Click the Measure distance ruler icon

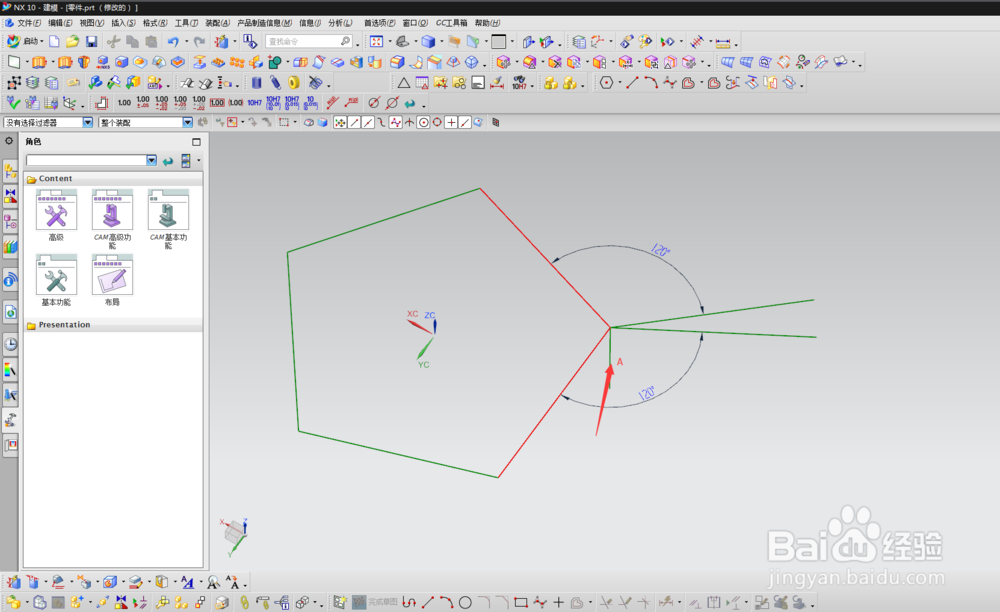pyautogui.click(x=723, y=42)
